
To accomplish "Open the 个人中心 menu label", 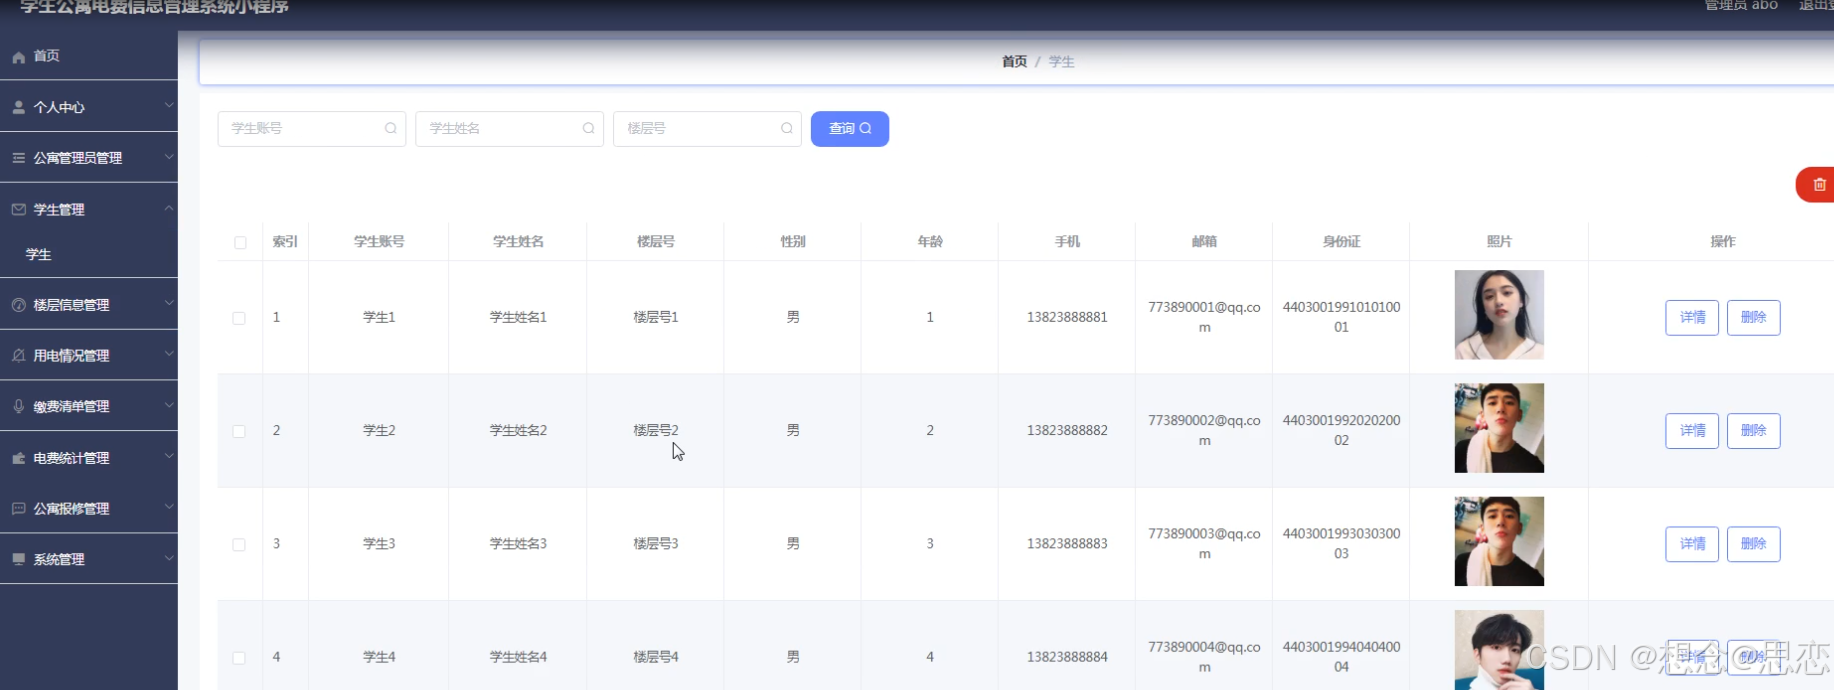I will pos(59,107).
